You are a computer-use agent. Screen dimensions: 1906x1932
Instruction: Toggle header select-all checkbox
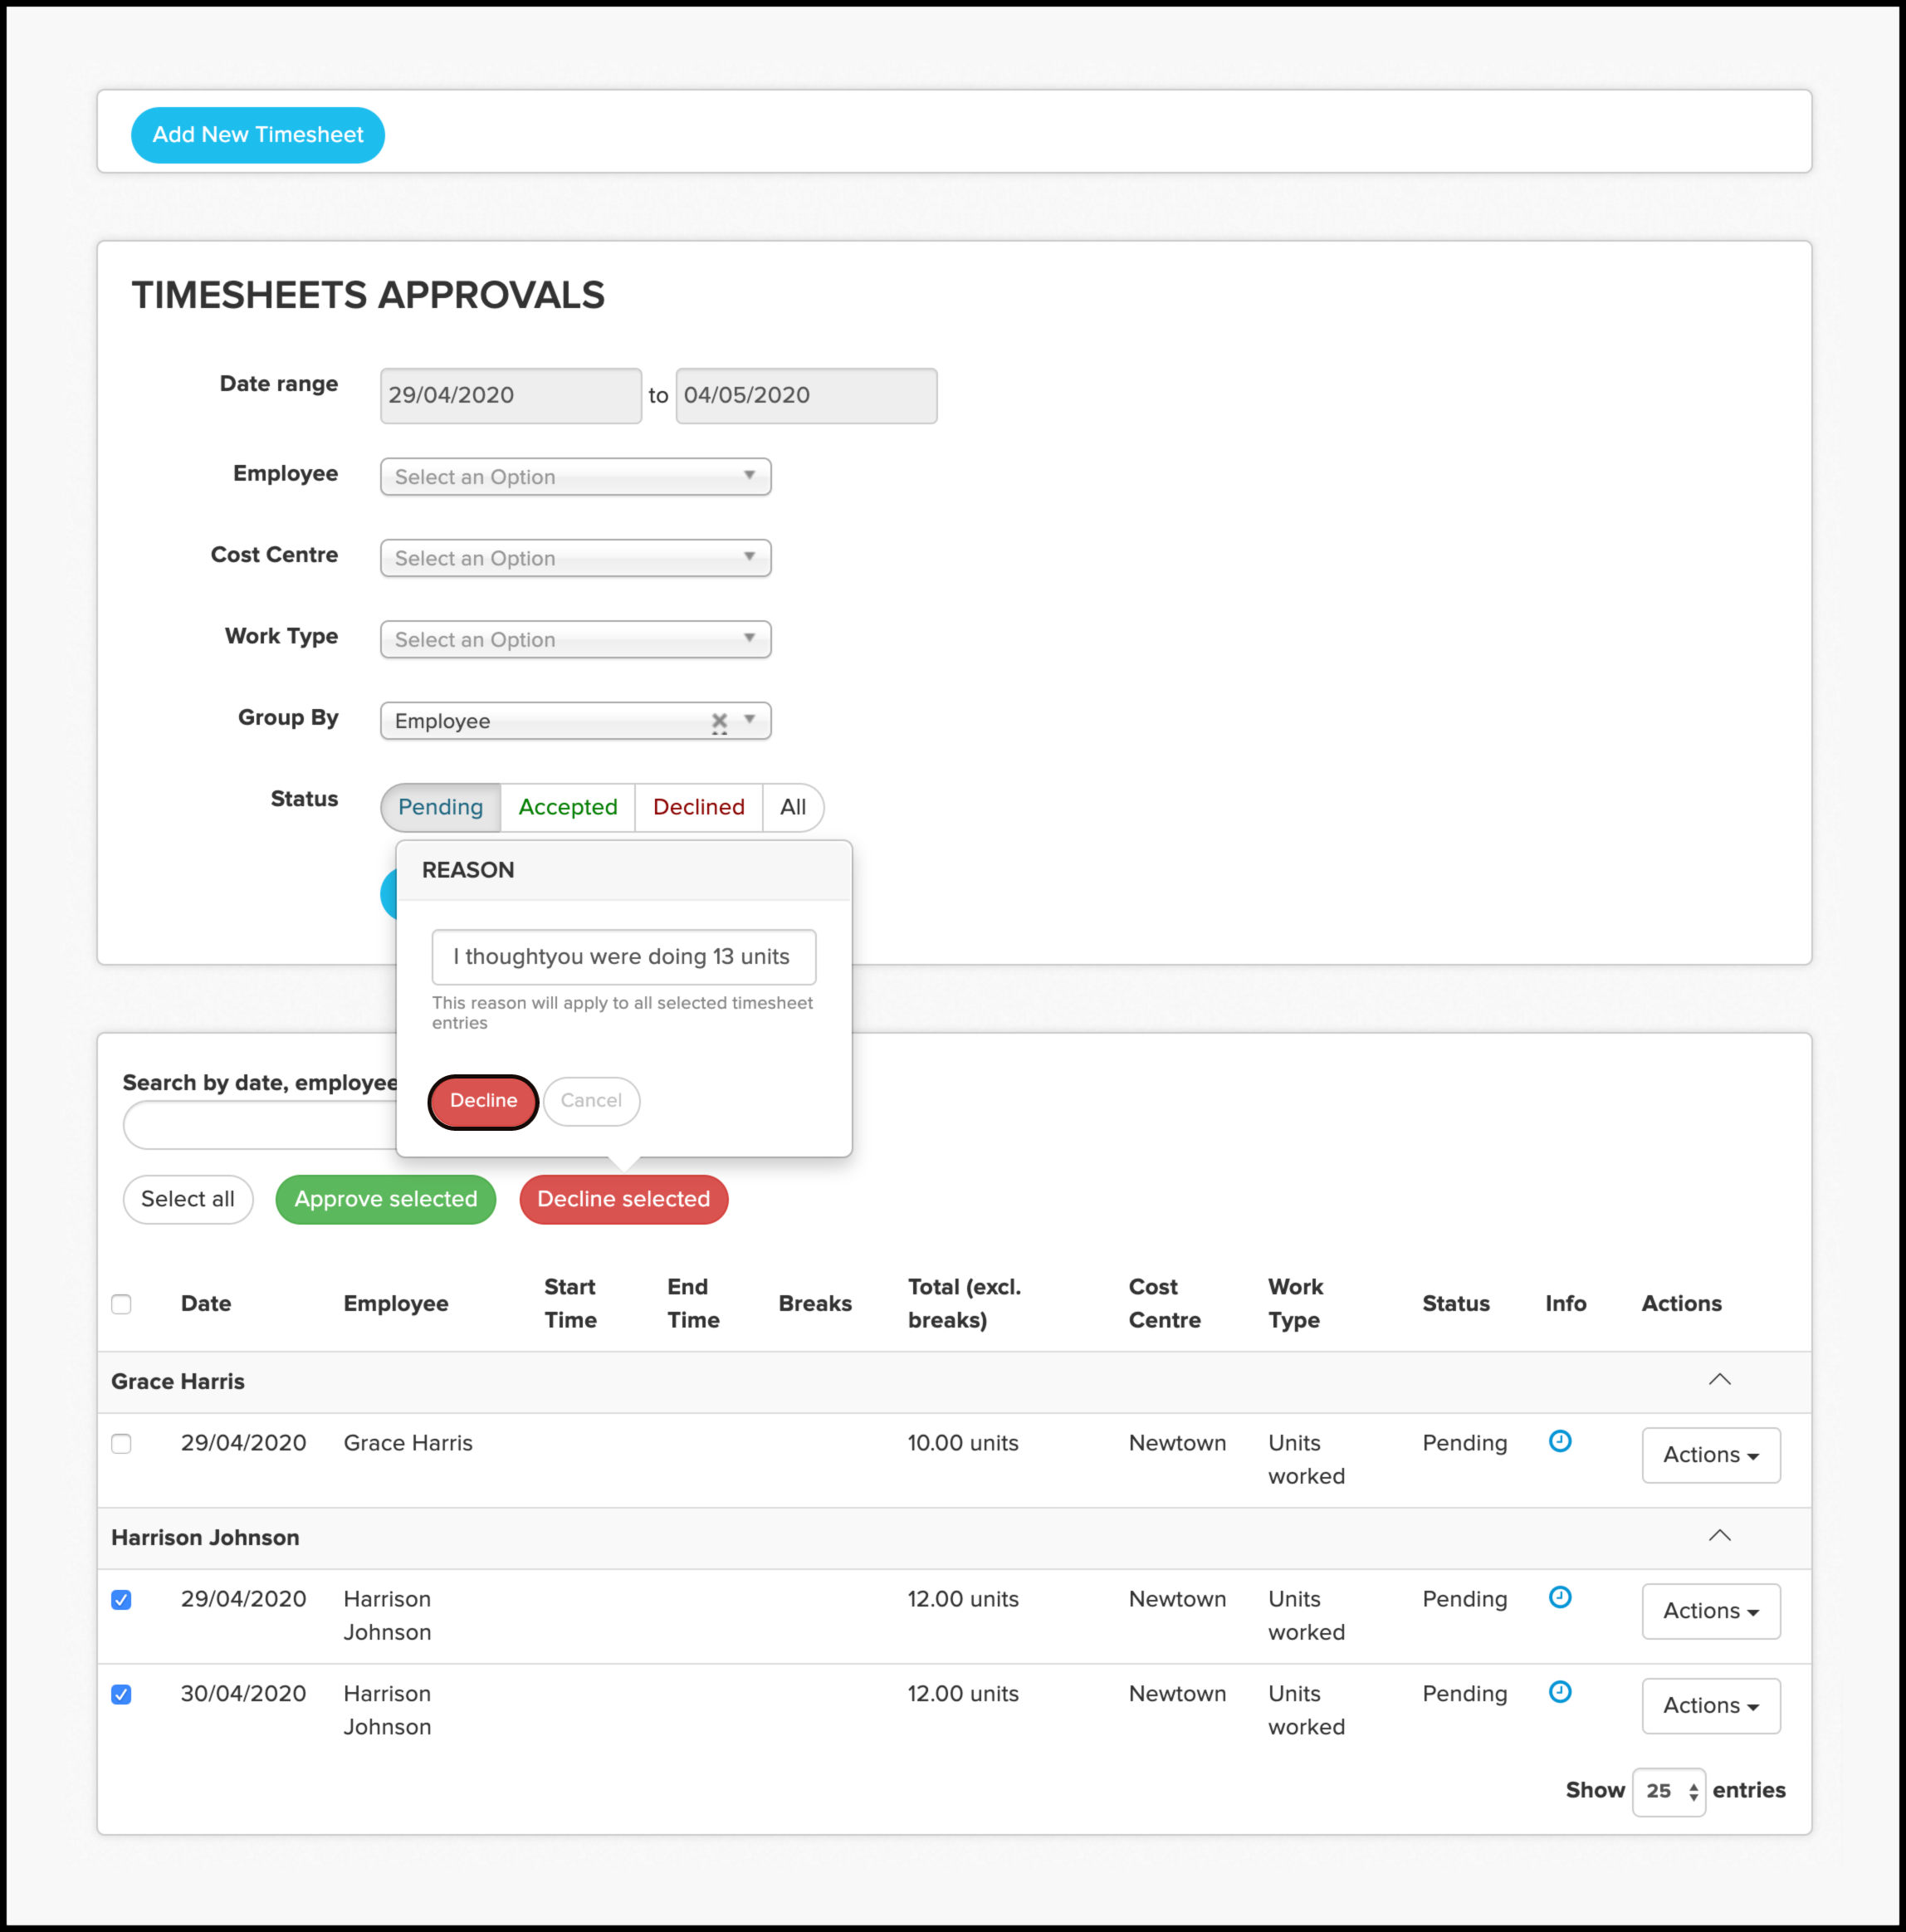click(x=121, y=1304)
